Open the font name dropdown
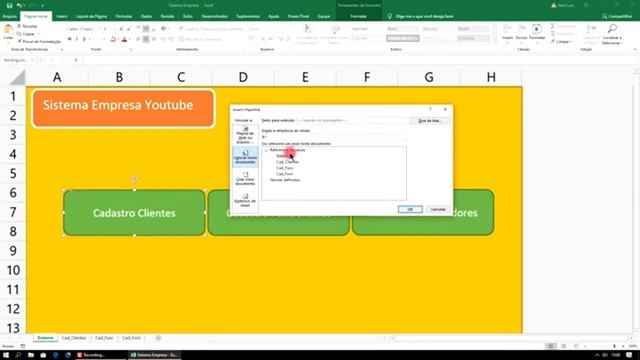 pos(100,29)
